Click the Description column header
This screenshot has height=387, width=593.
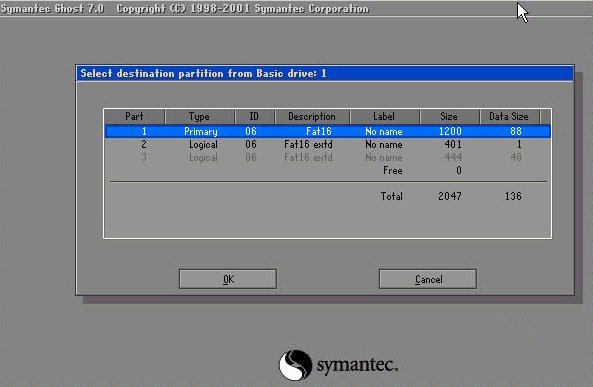click(312, 117)
